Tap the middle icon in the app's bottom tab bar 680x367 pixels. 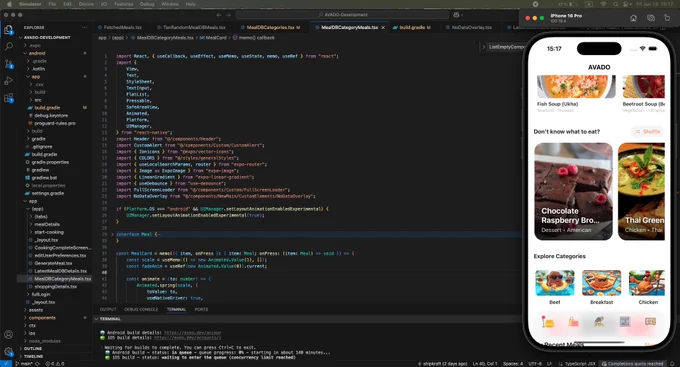(599, 321)
